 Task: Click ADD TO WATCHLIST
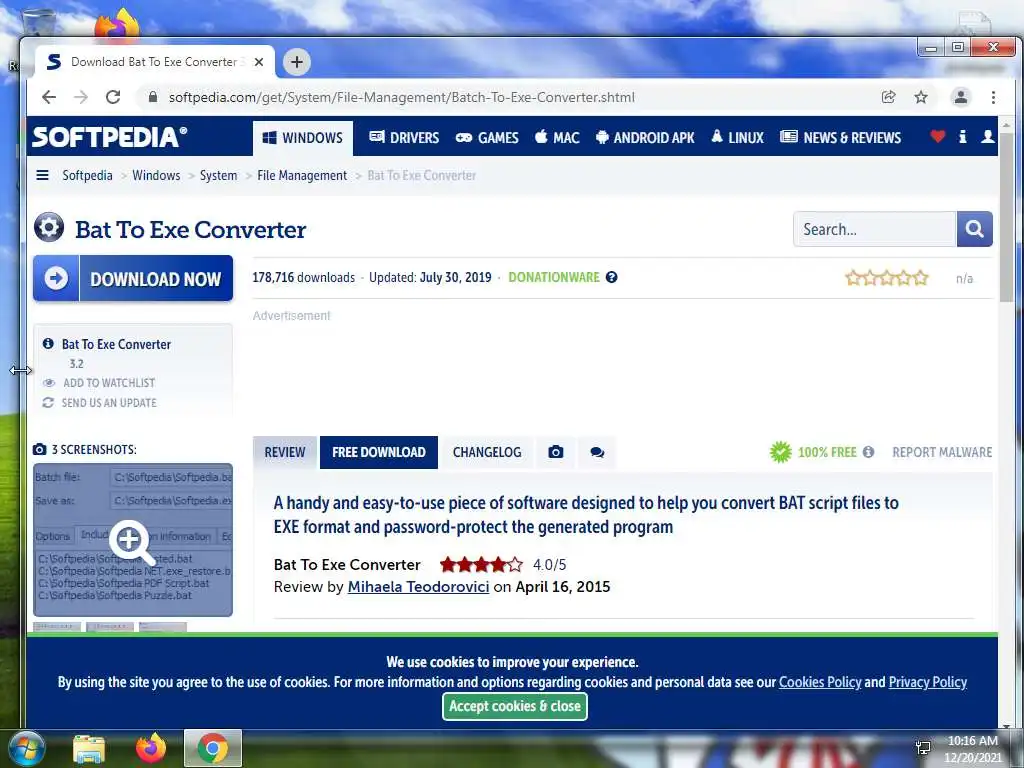pos(109,383)
